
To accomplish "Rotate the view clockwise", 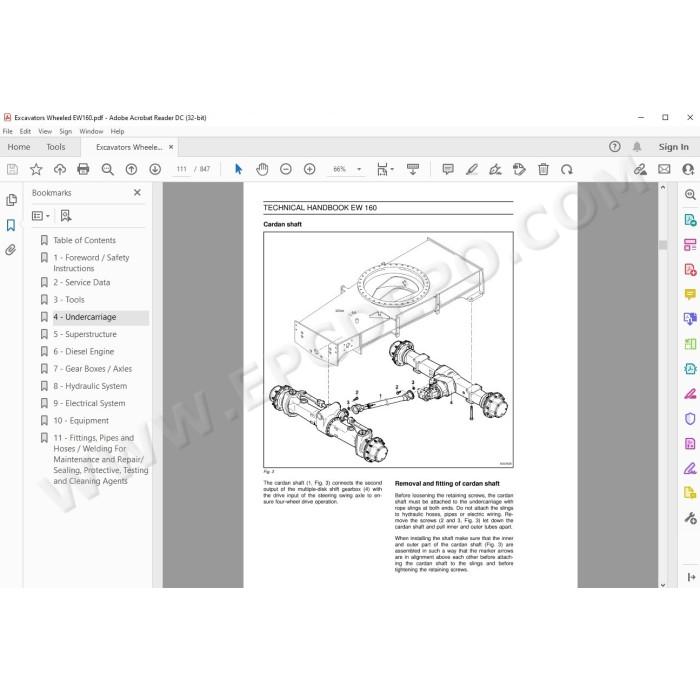I will pyautogui.click(x=567, y=169).
